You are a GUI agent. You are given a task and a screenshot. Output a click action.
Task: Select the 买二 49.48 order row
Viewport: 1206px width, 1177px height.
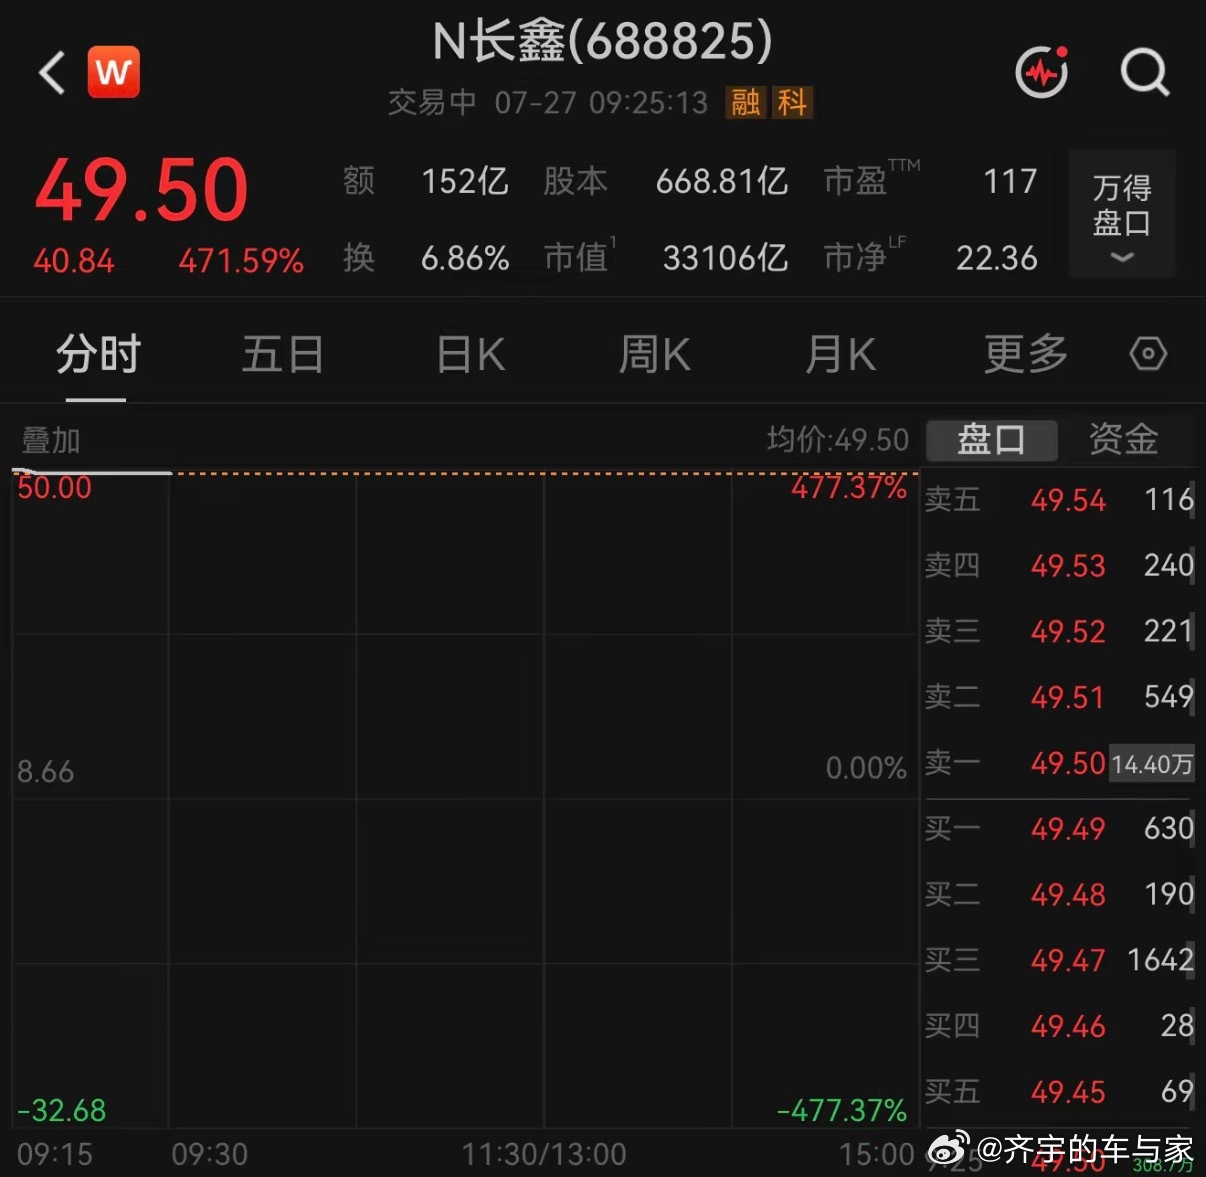tap(1059, 895)
